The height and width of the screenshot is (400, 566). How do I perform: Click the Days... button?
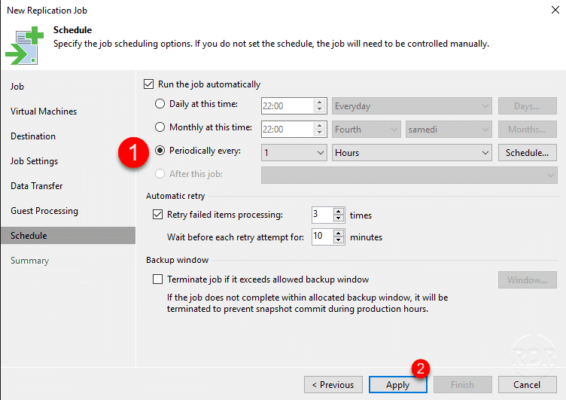pos(527,106)
